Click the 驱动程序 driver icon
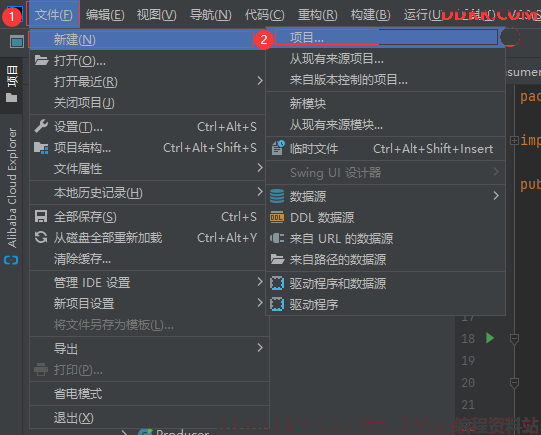This screenshot has width=541, height=435. [277, 304]
